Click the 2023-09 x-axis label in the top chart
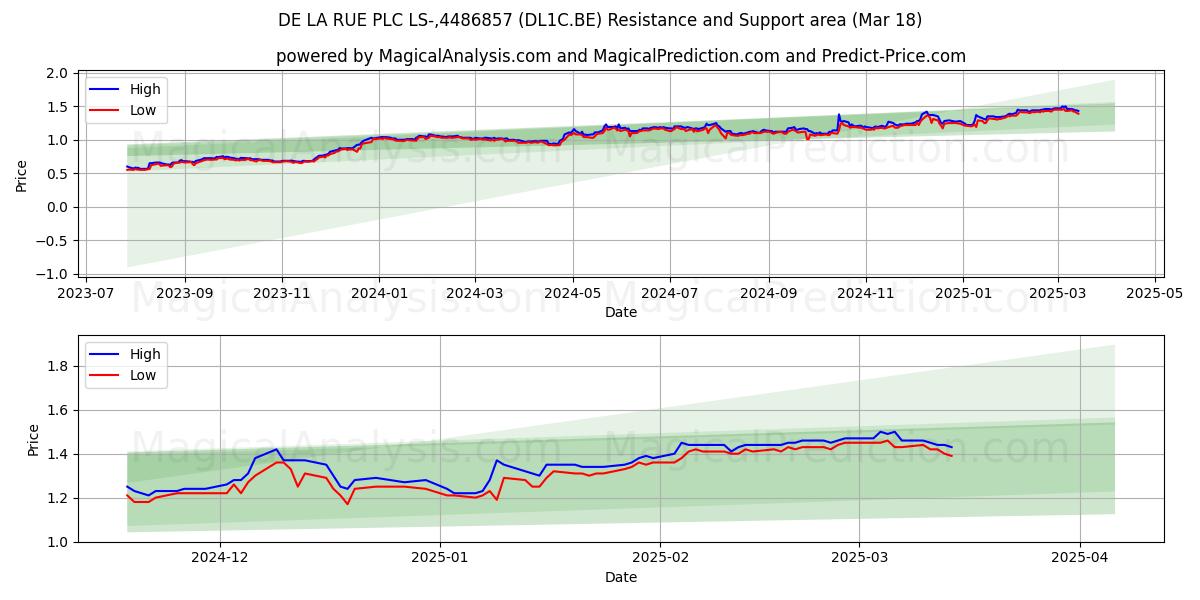 coord(185,294)
